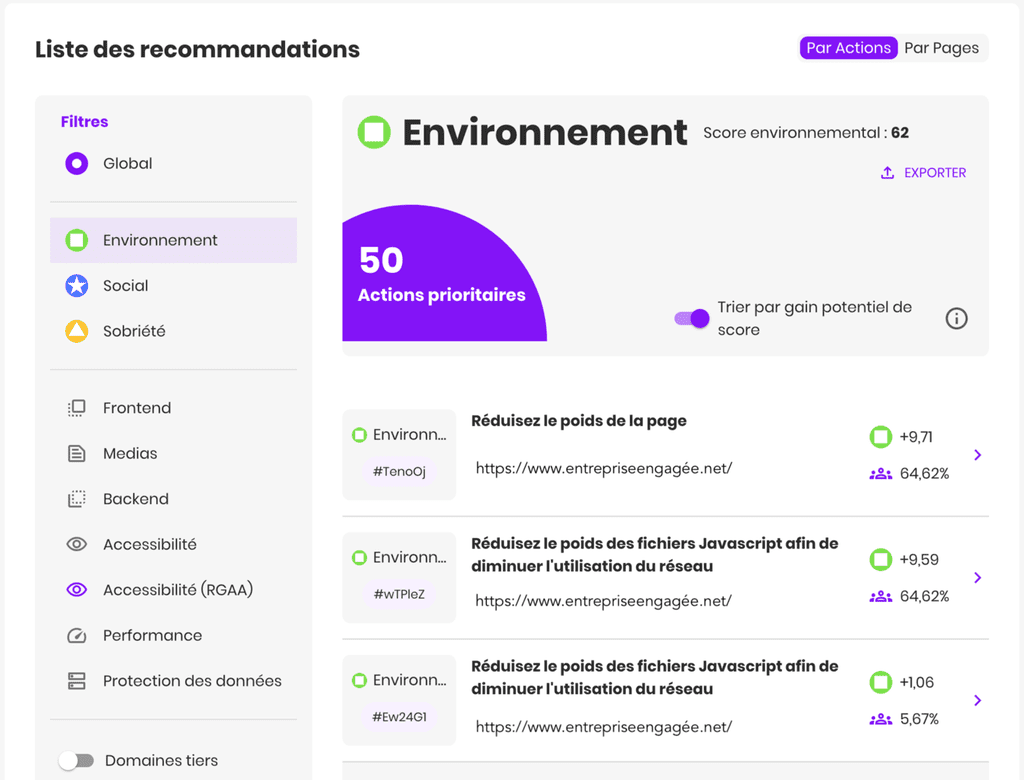Click people icon beside 5,67%
Screen dimensions: 1024x780
tap(880, 719)
